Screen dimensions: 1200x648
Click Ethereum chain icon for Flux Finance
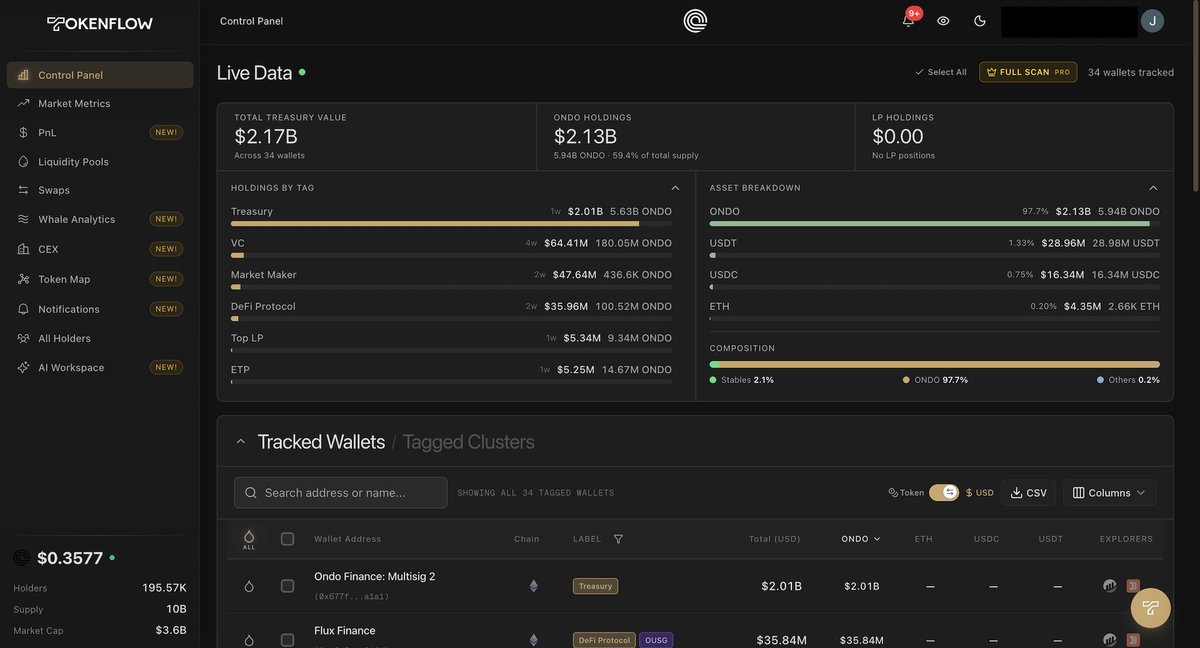pos(533,640)
